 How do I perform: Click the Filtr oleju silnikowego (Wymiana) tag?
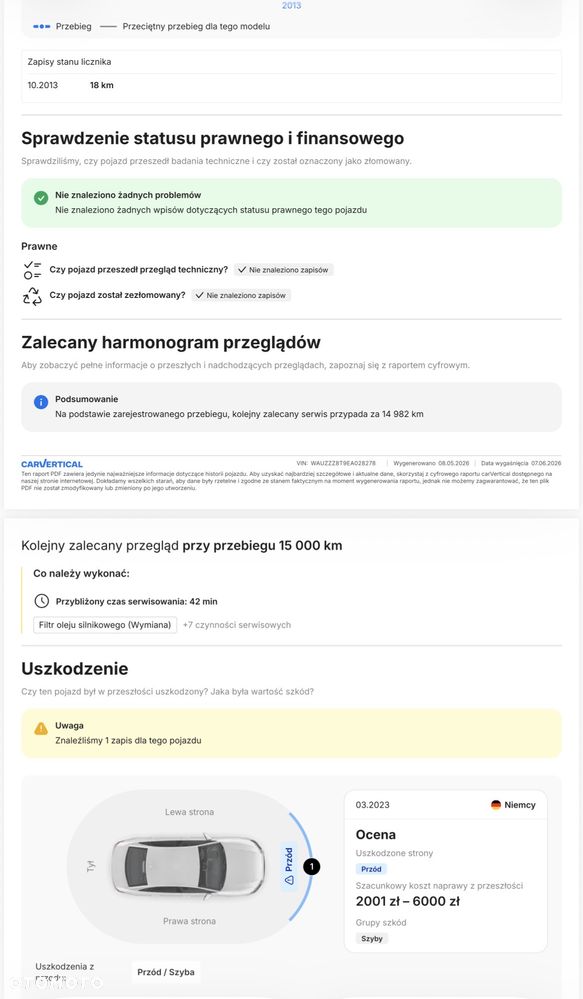click(x=105, y=625)
